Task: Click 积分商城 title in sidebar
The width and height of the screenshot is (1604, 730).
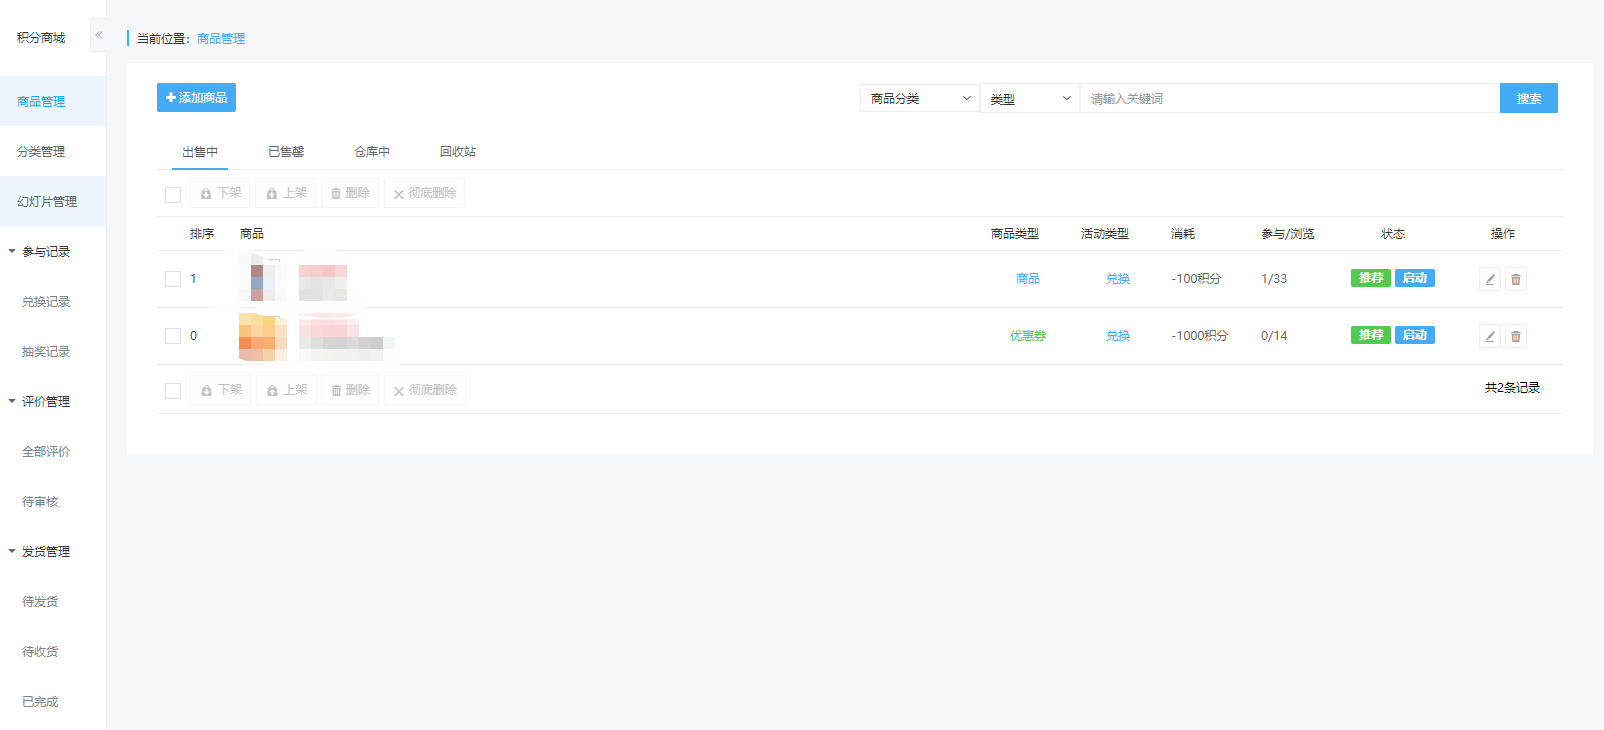Action: tap(41, 37)
